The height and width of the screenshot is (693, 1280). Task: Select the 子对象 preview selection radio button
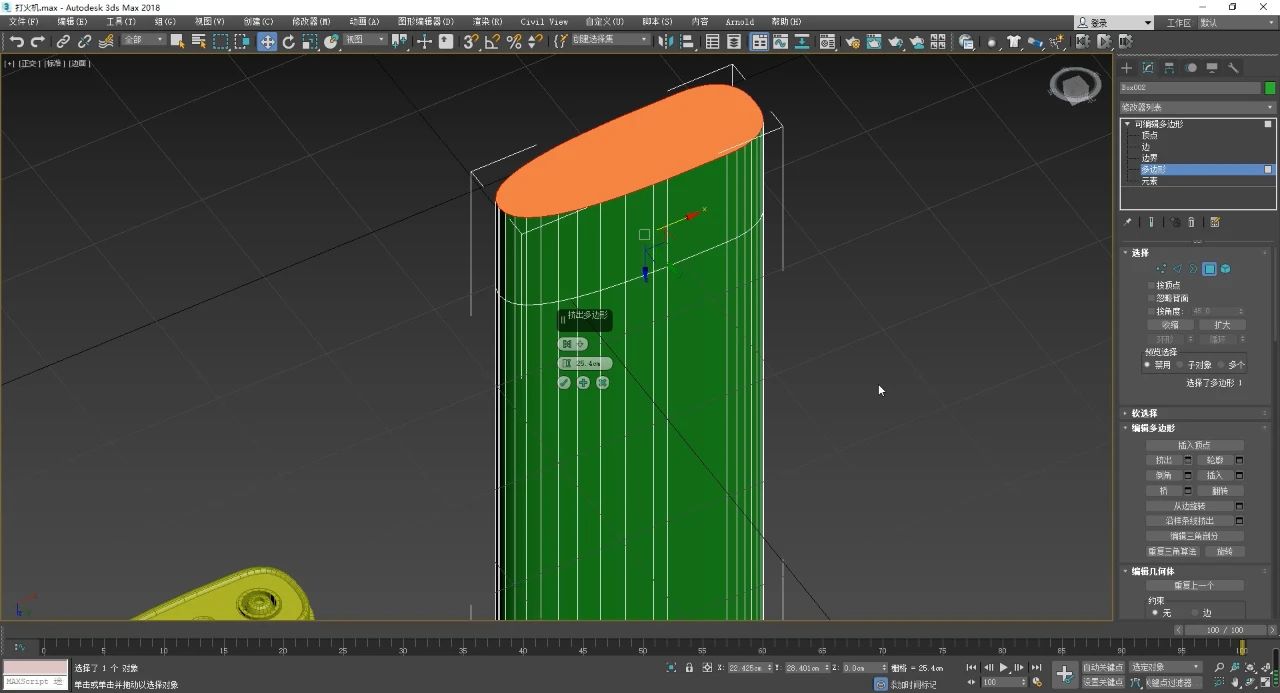pyautogui.click(x=1181, y=365)
